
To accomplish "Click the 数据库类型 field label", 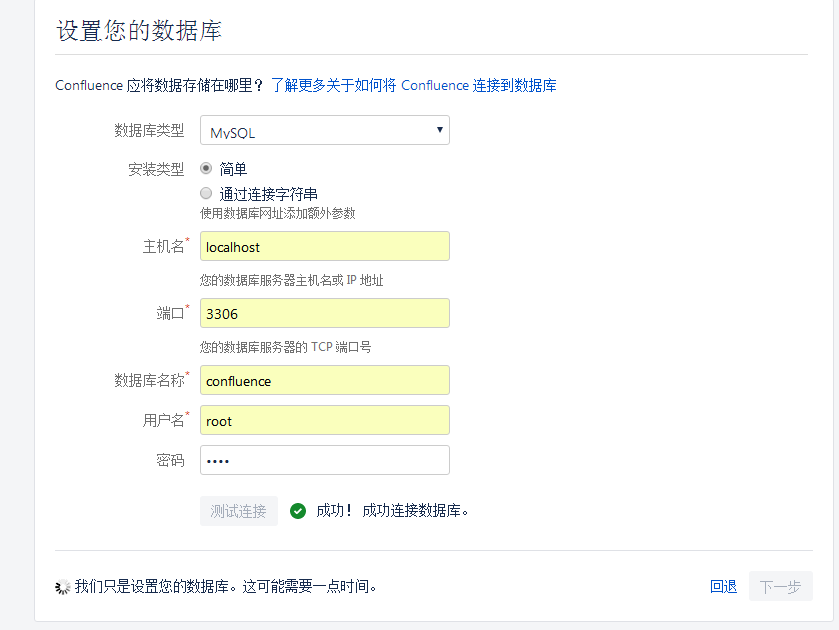I will tap(149, 131).
